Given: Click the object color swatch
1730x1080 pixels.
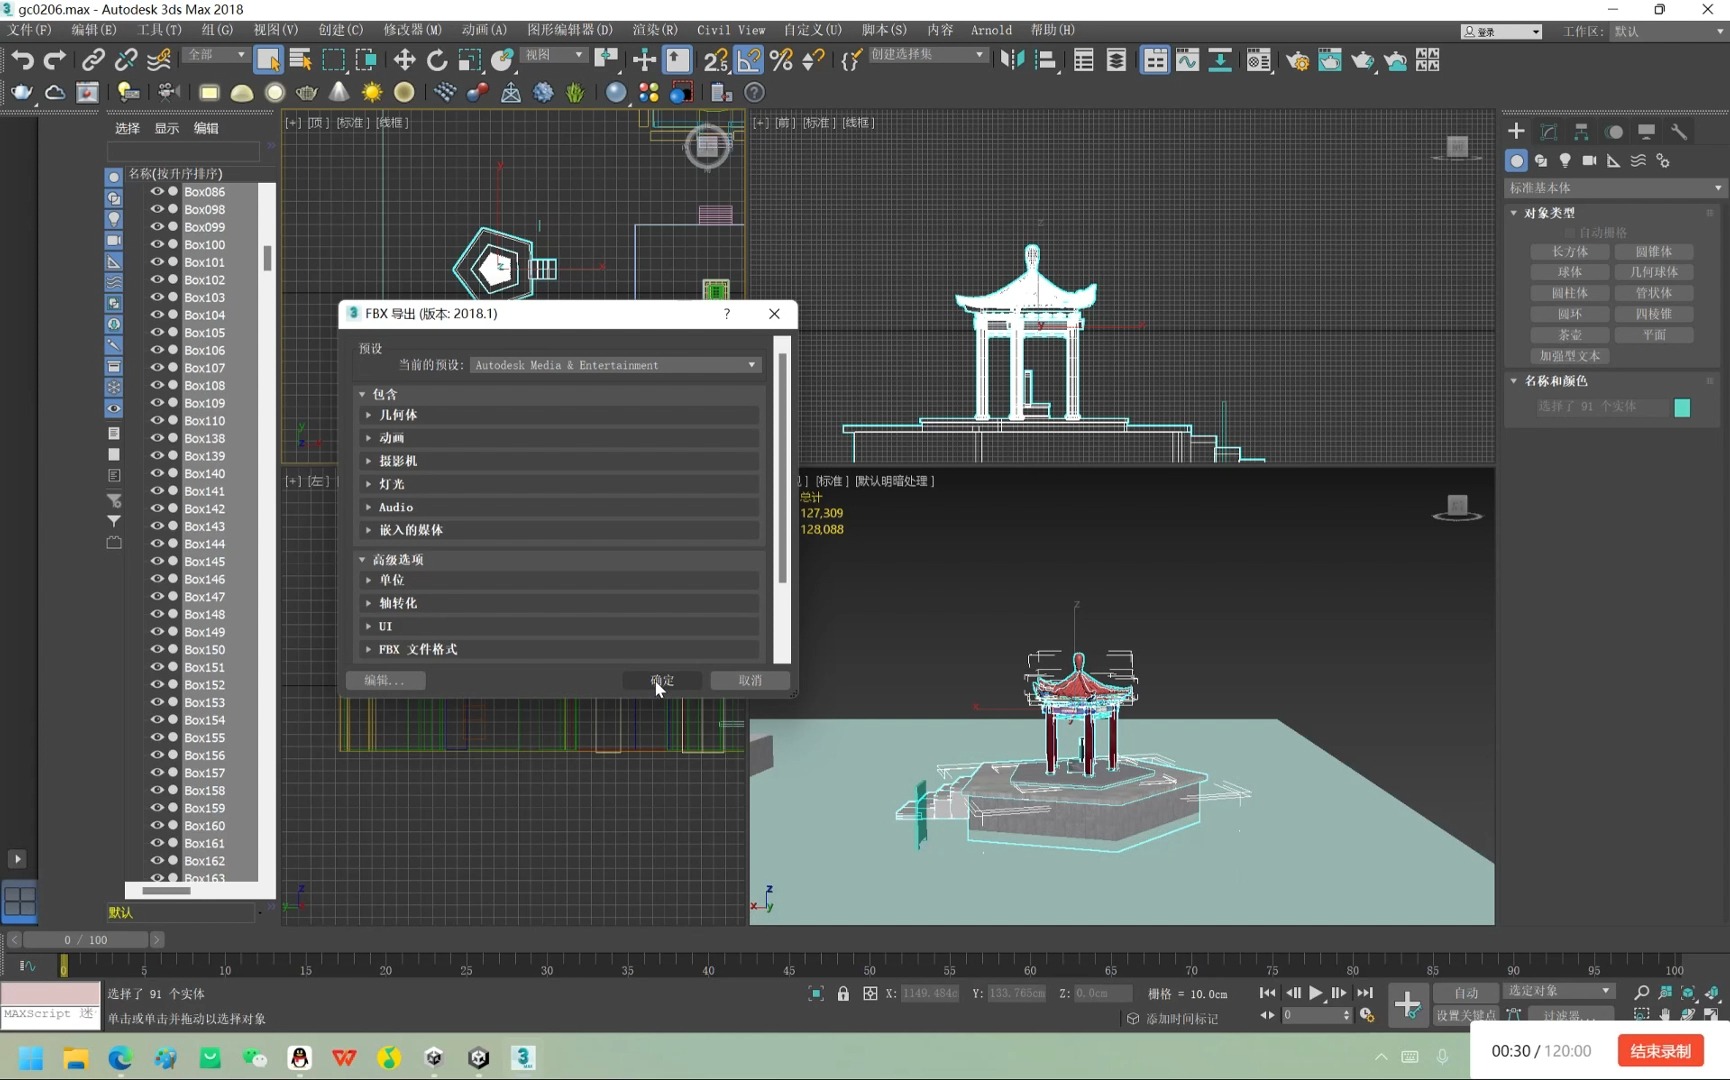Looking at the screenshot, I should tap(1682, 407).
